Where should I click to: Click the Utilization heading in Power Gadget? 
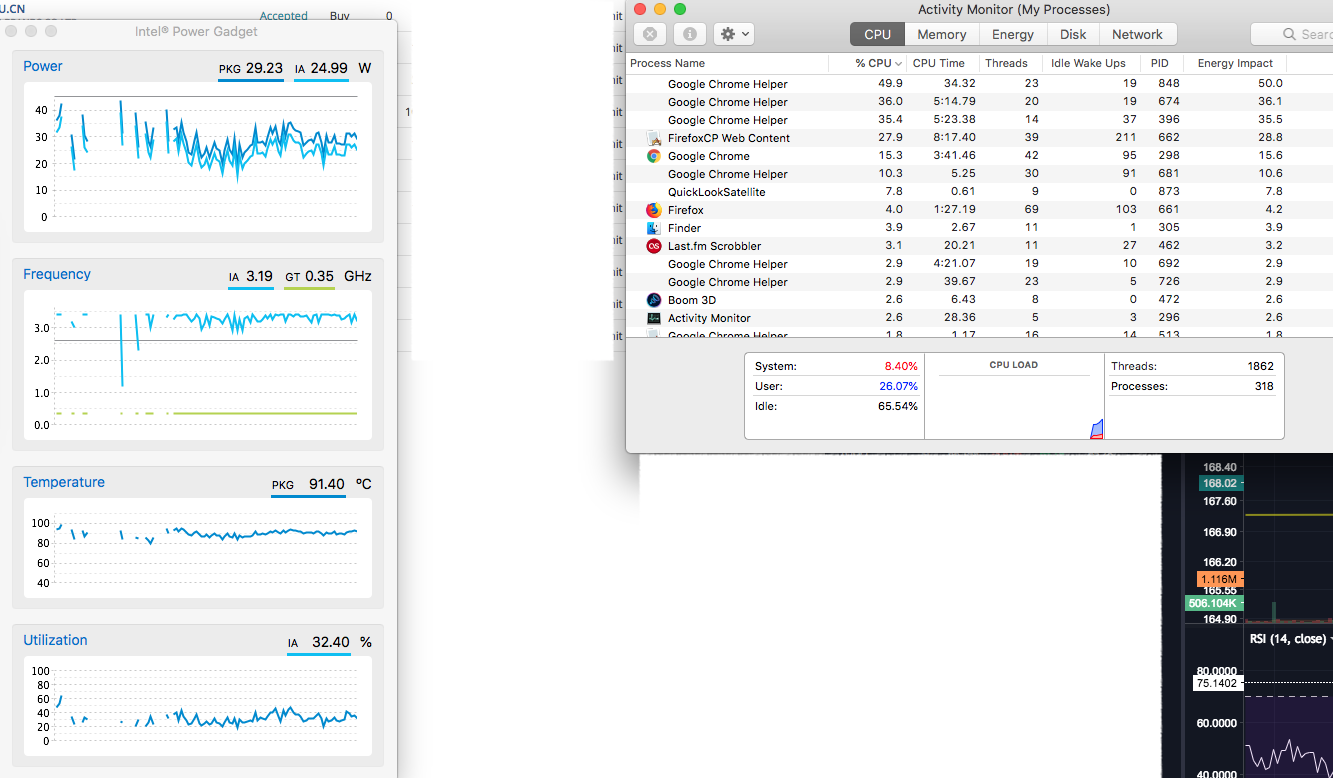55,640
